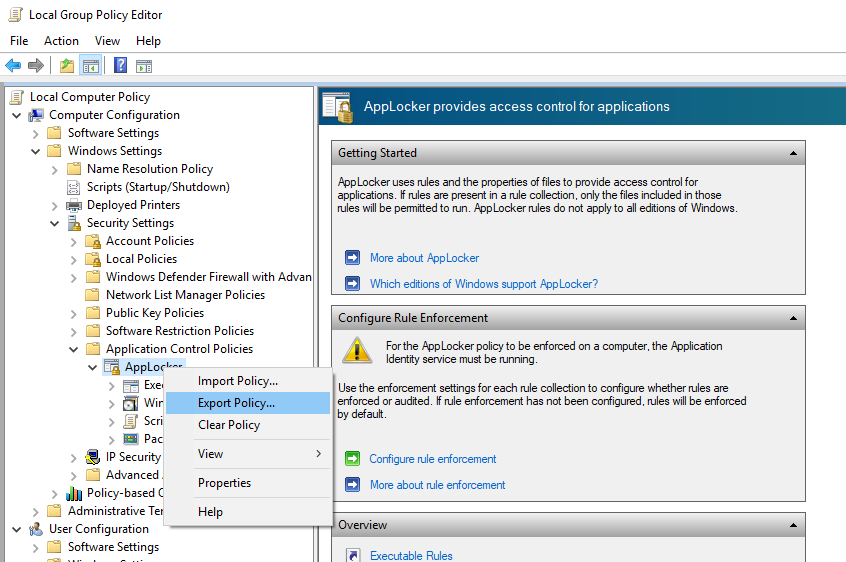Viewport: 846px width, 562px height.
Task: Open the View menu in menu bar
Action: 107,41
